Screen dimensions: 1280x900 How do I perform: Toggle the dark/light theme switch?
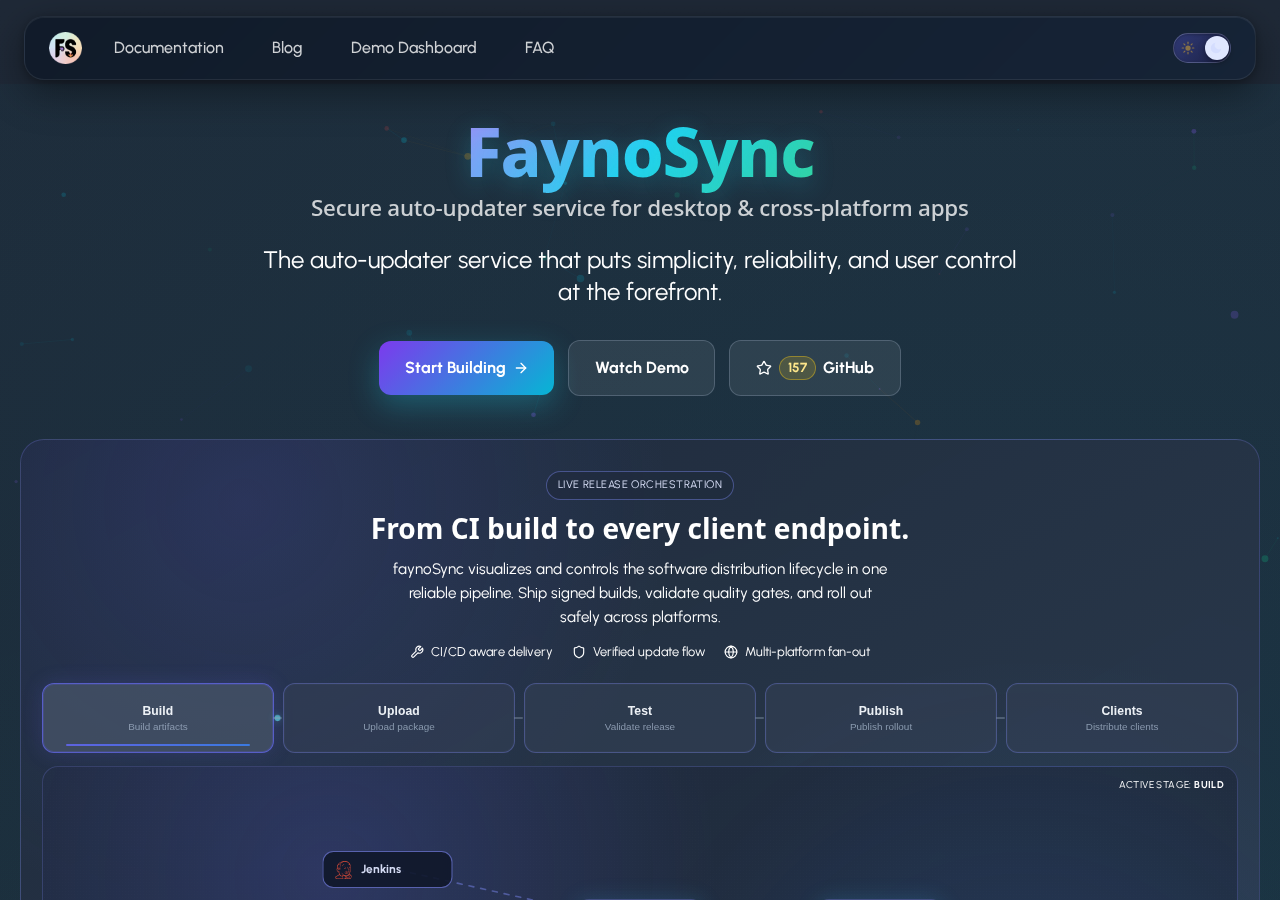[x=1202, y=48]
